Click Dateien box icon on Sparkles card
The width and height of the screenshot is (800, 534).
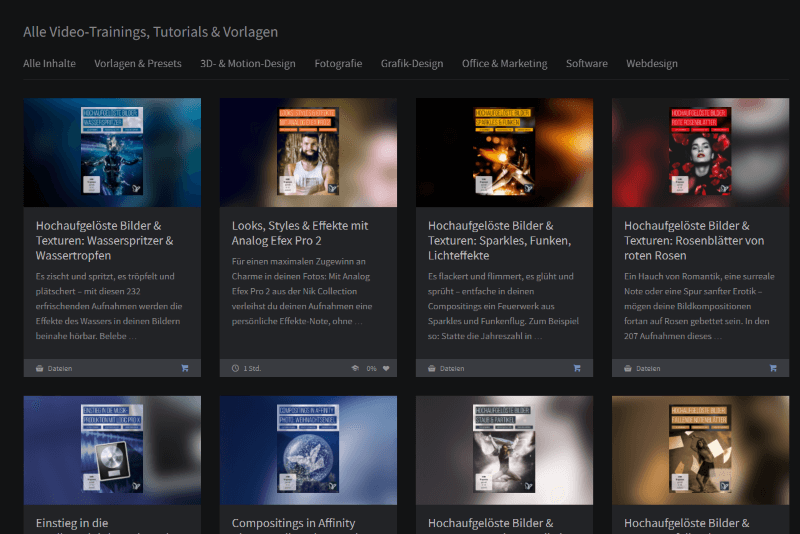click(432, 368)
